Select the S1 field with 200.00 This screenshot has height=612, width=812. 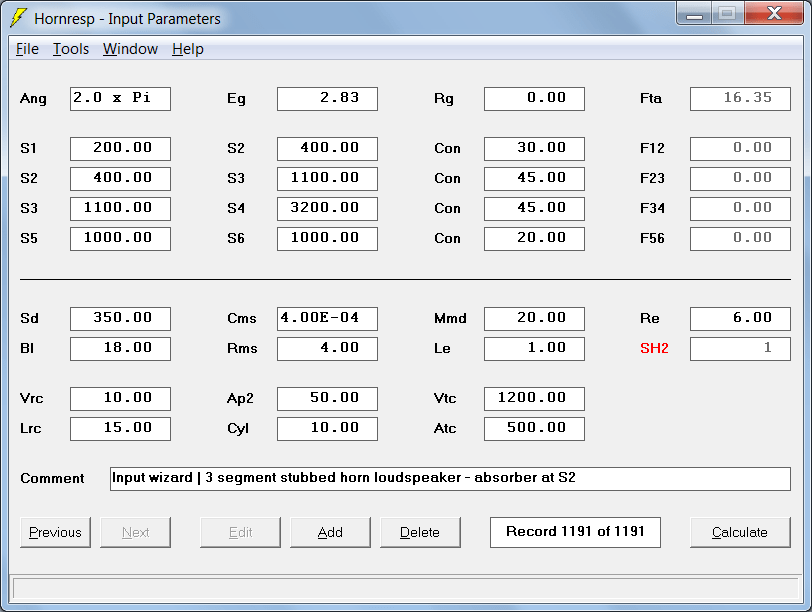click(120, 149)
